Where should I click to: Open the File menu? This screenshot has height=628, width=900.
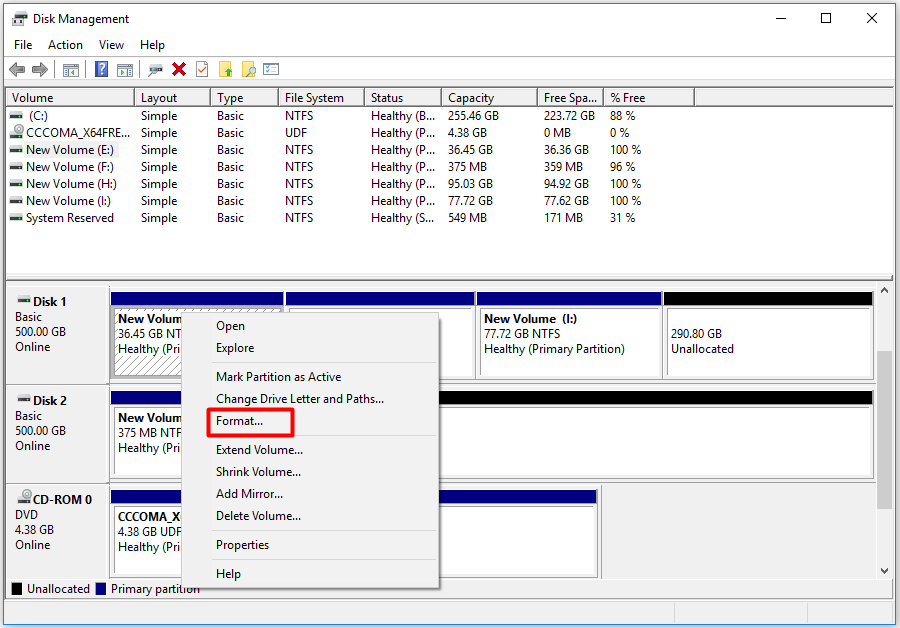point(23,45)
